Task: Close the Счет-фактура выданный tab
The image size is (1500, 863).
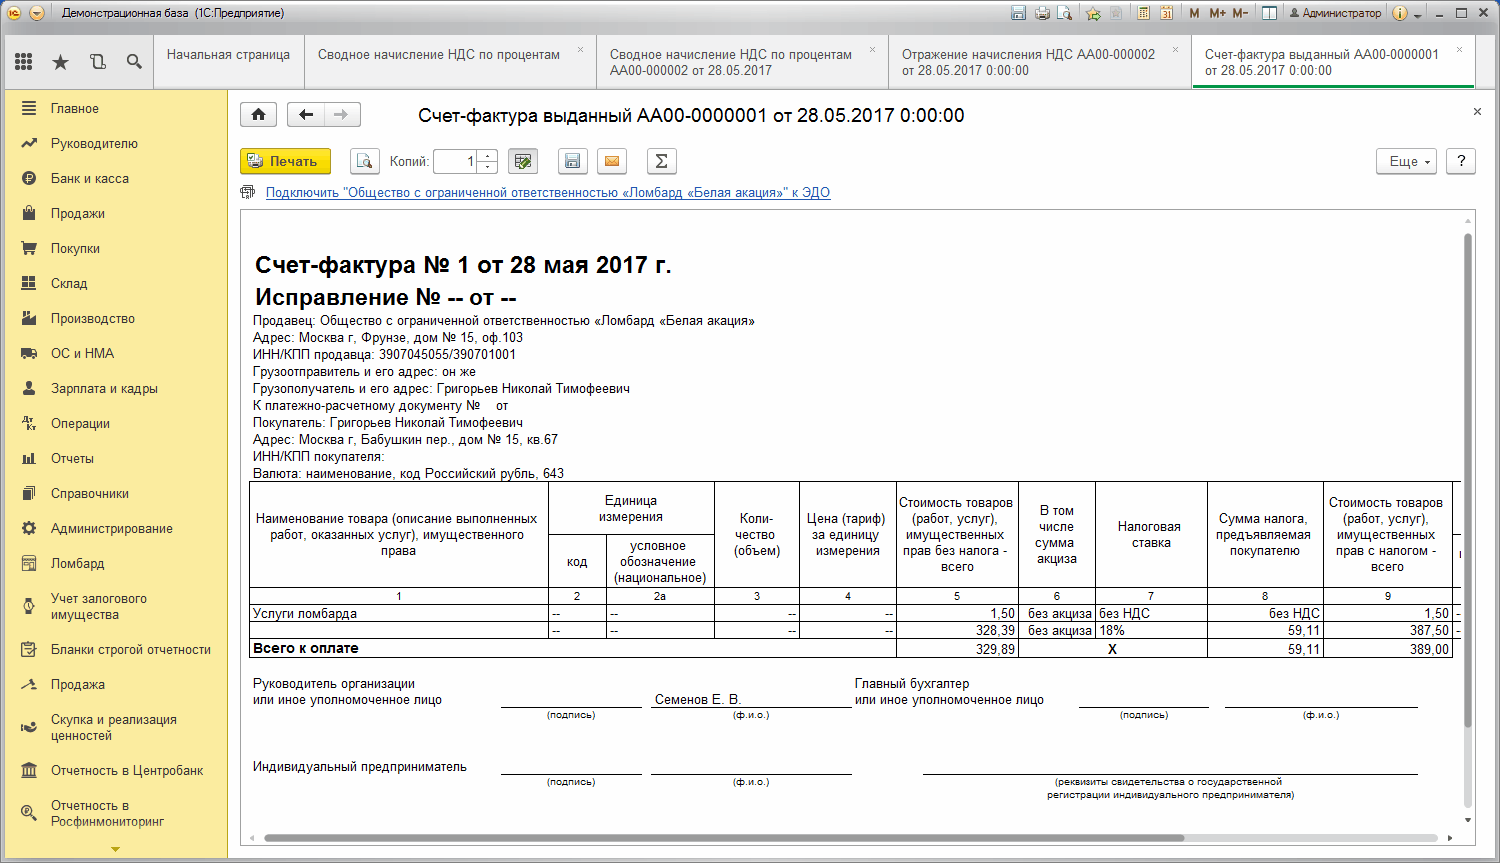Action: click(x=1459, y=49)
